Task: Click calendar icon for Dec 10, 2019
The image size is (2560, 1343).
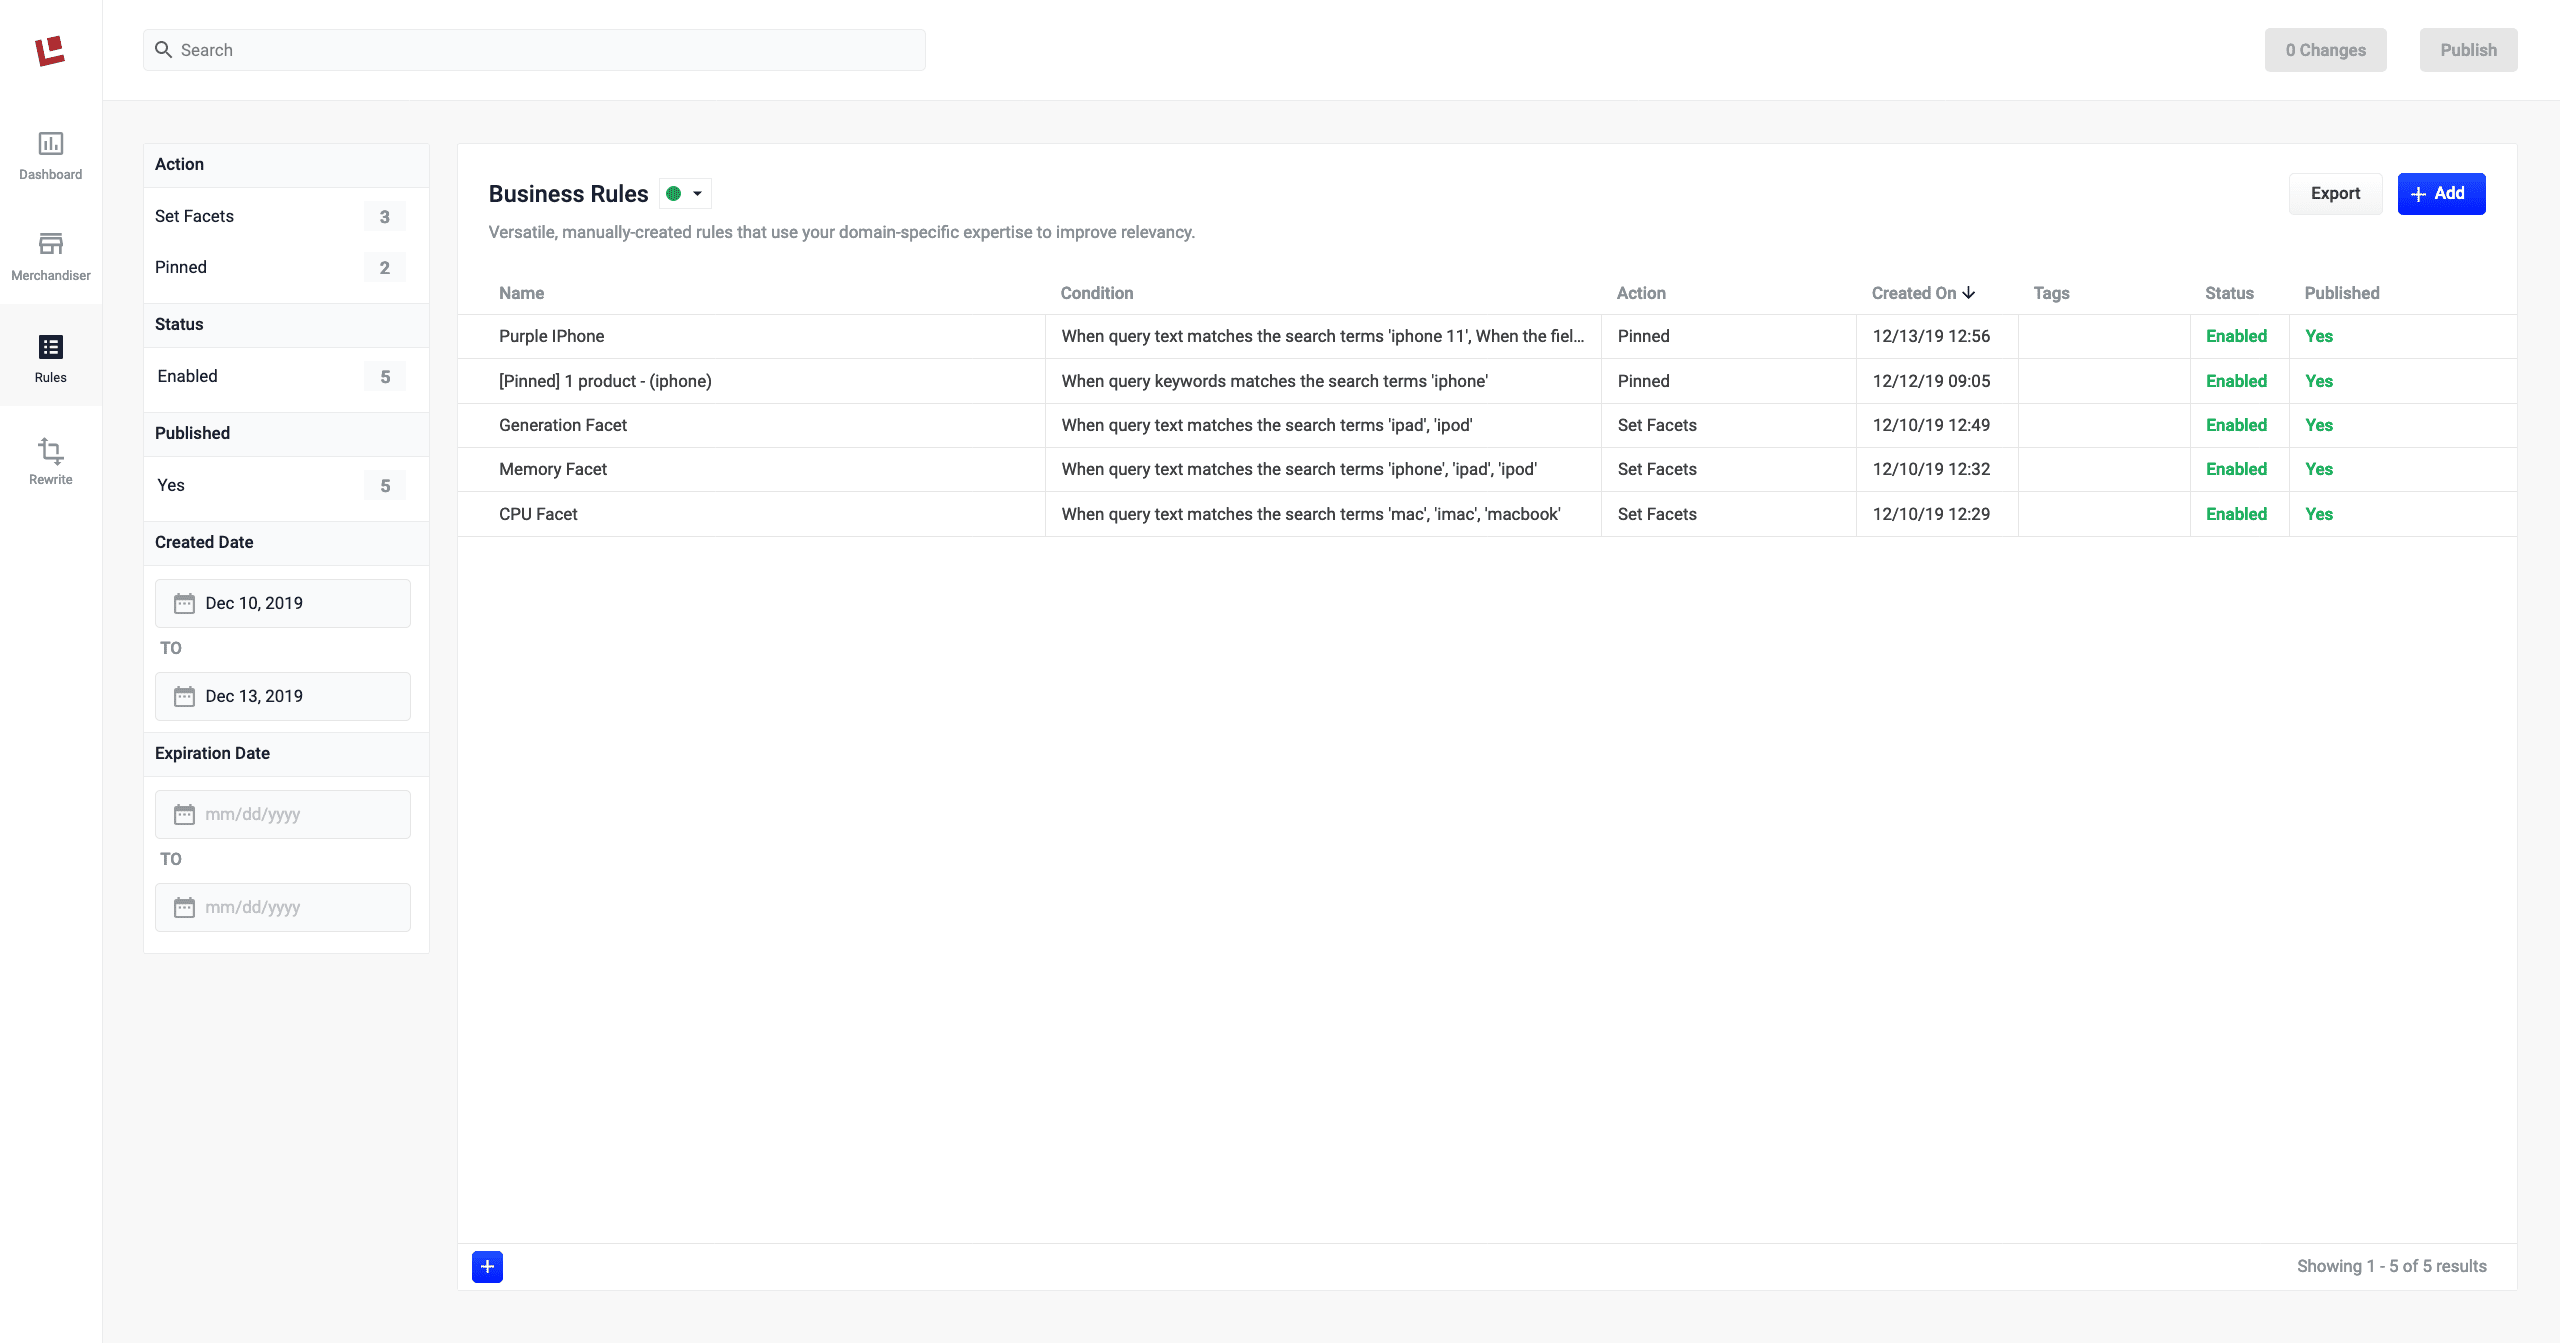Action: click(x=184, y=603)
